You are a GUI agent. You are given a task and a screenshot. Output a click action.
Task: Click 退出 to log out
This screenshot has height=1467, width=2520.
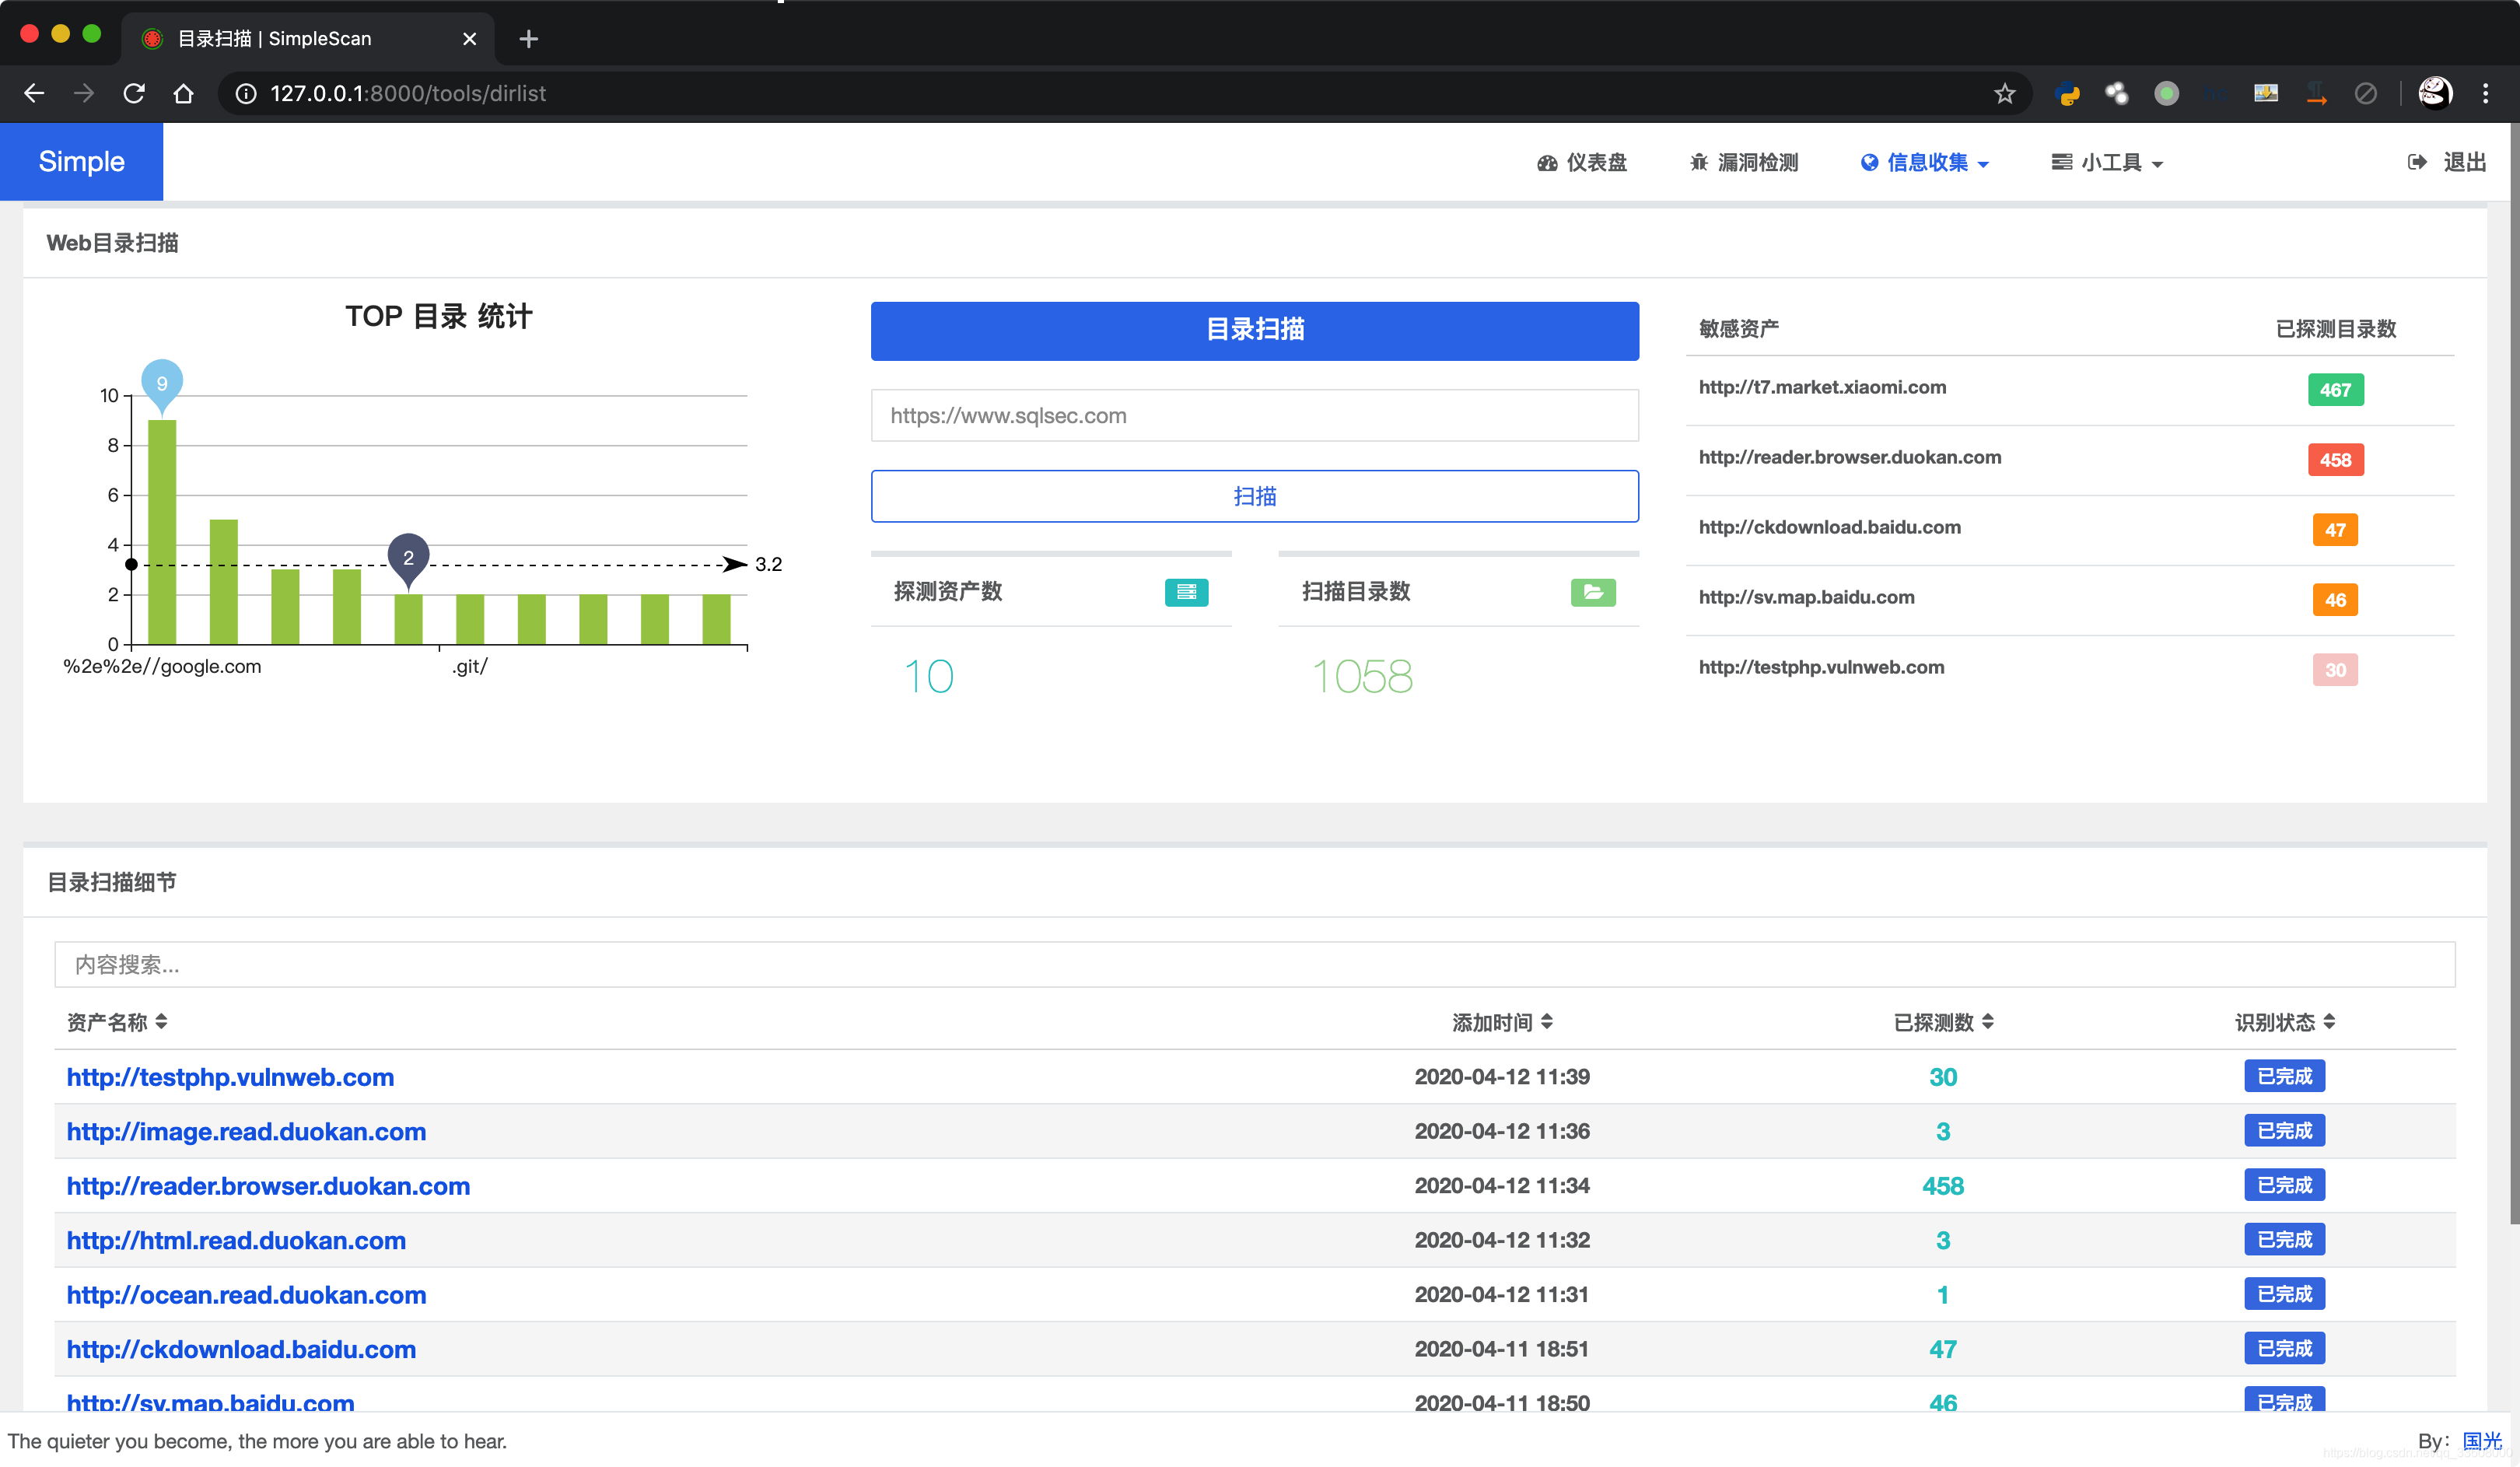2447,162
